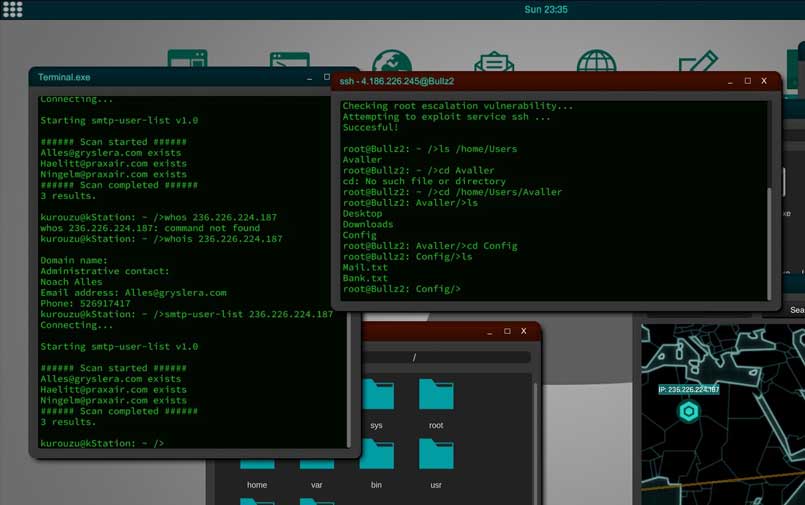The height and width of the screenshot is (505, 805).
Task: Click 'command not found' error line
Action: click(150, 228)
